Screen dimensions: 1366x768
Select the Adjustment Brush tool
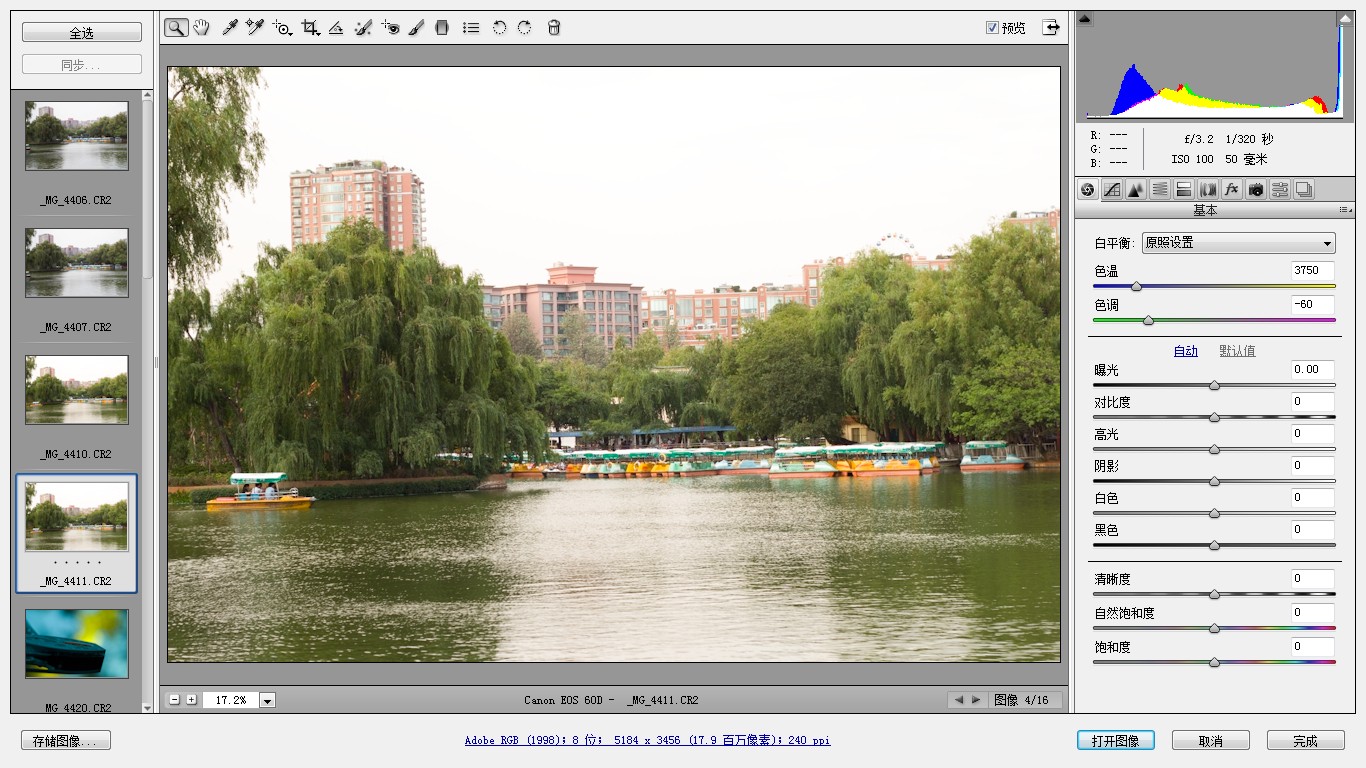click(x=417, y=28)
